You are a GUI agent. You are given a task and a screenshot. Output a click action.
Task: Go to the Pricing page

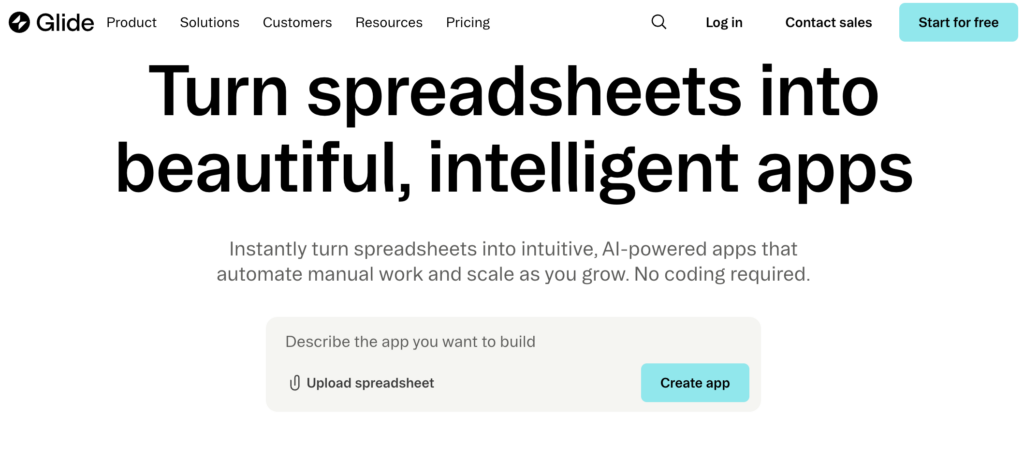468,22
